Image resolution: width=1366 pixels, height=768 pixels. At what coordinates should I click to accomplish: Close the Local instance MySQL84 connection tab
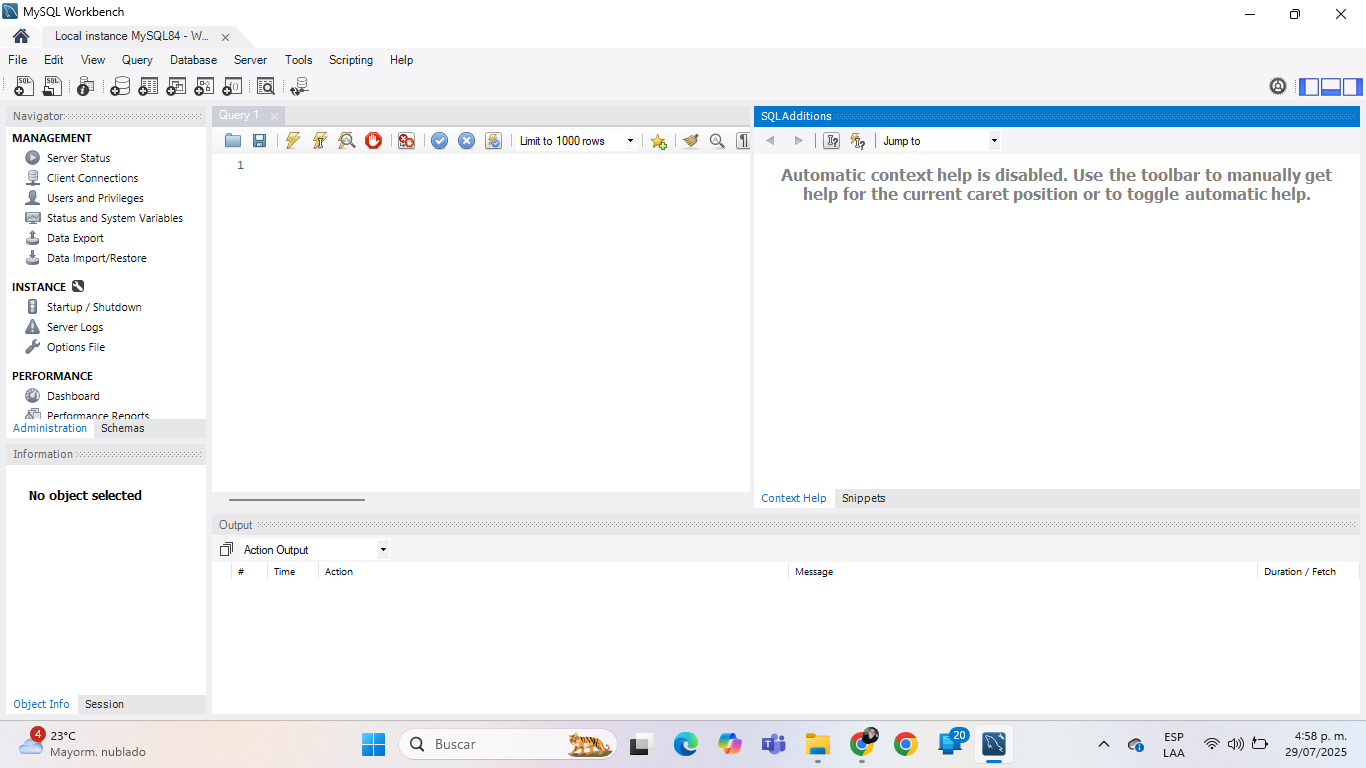coord(225,37)
